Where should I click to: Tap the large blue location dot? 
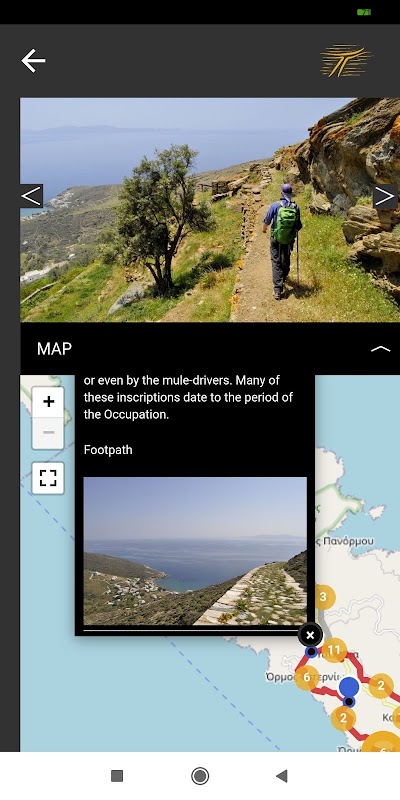click(349, 687)
